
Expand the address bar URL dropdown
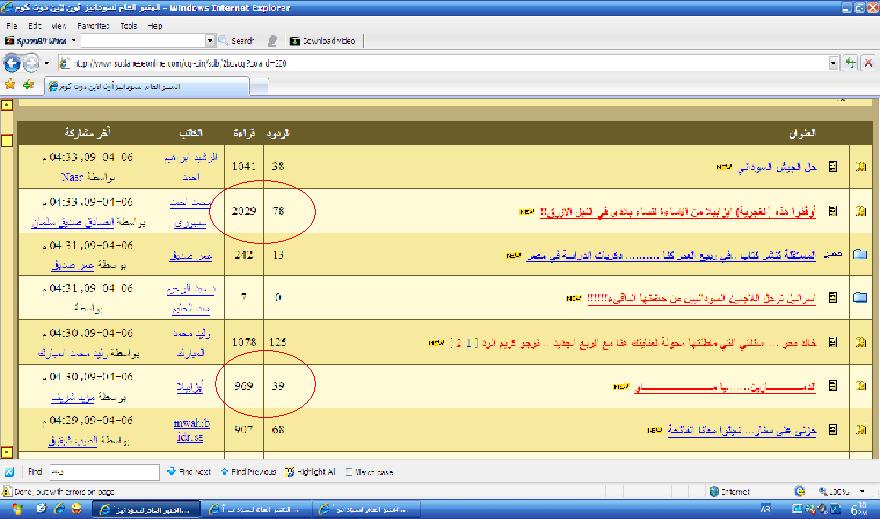(833, 62)
